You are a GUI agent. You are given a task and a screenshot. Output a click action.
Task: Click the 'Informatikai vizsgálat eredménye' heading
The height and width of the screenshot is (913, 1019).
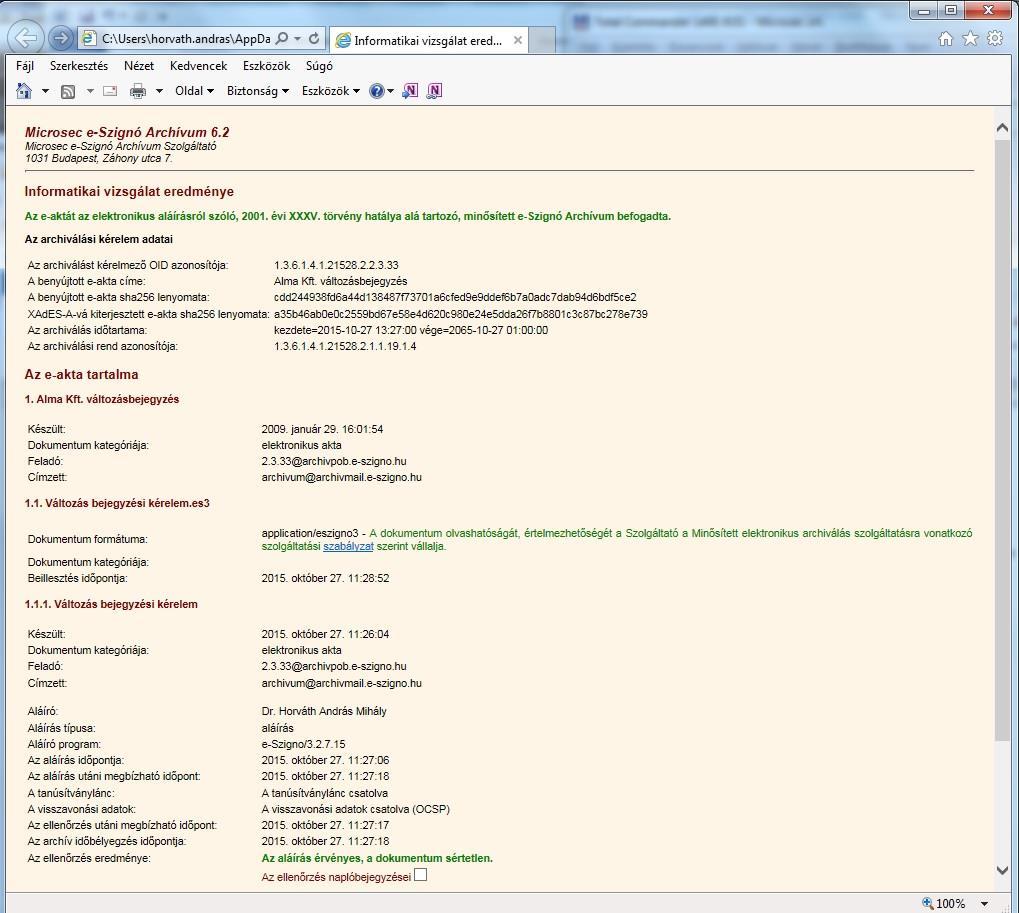[x=129, y=192]
